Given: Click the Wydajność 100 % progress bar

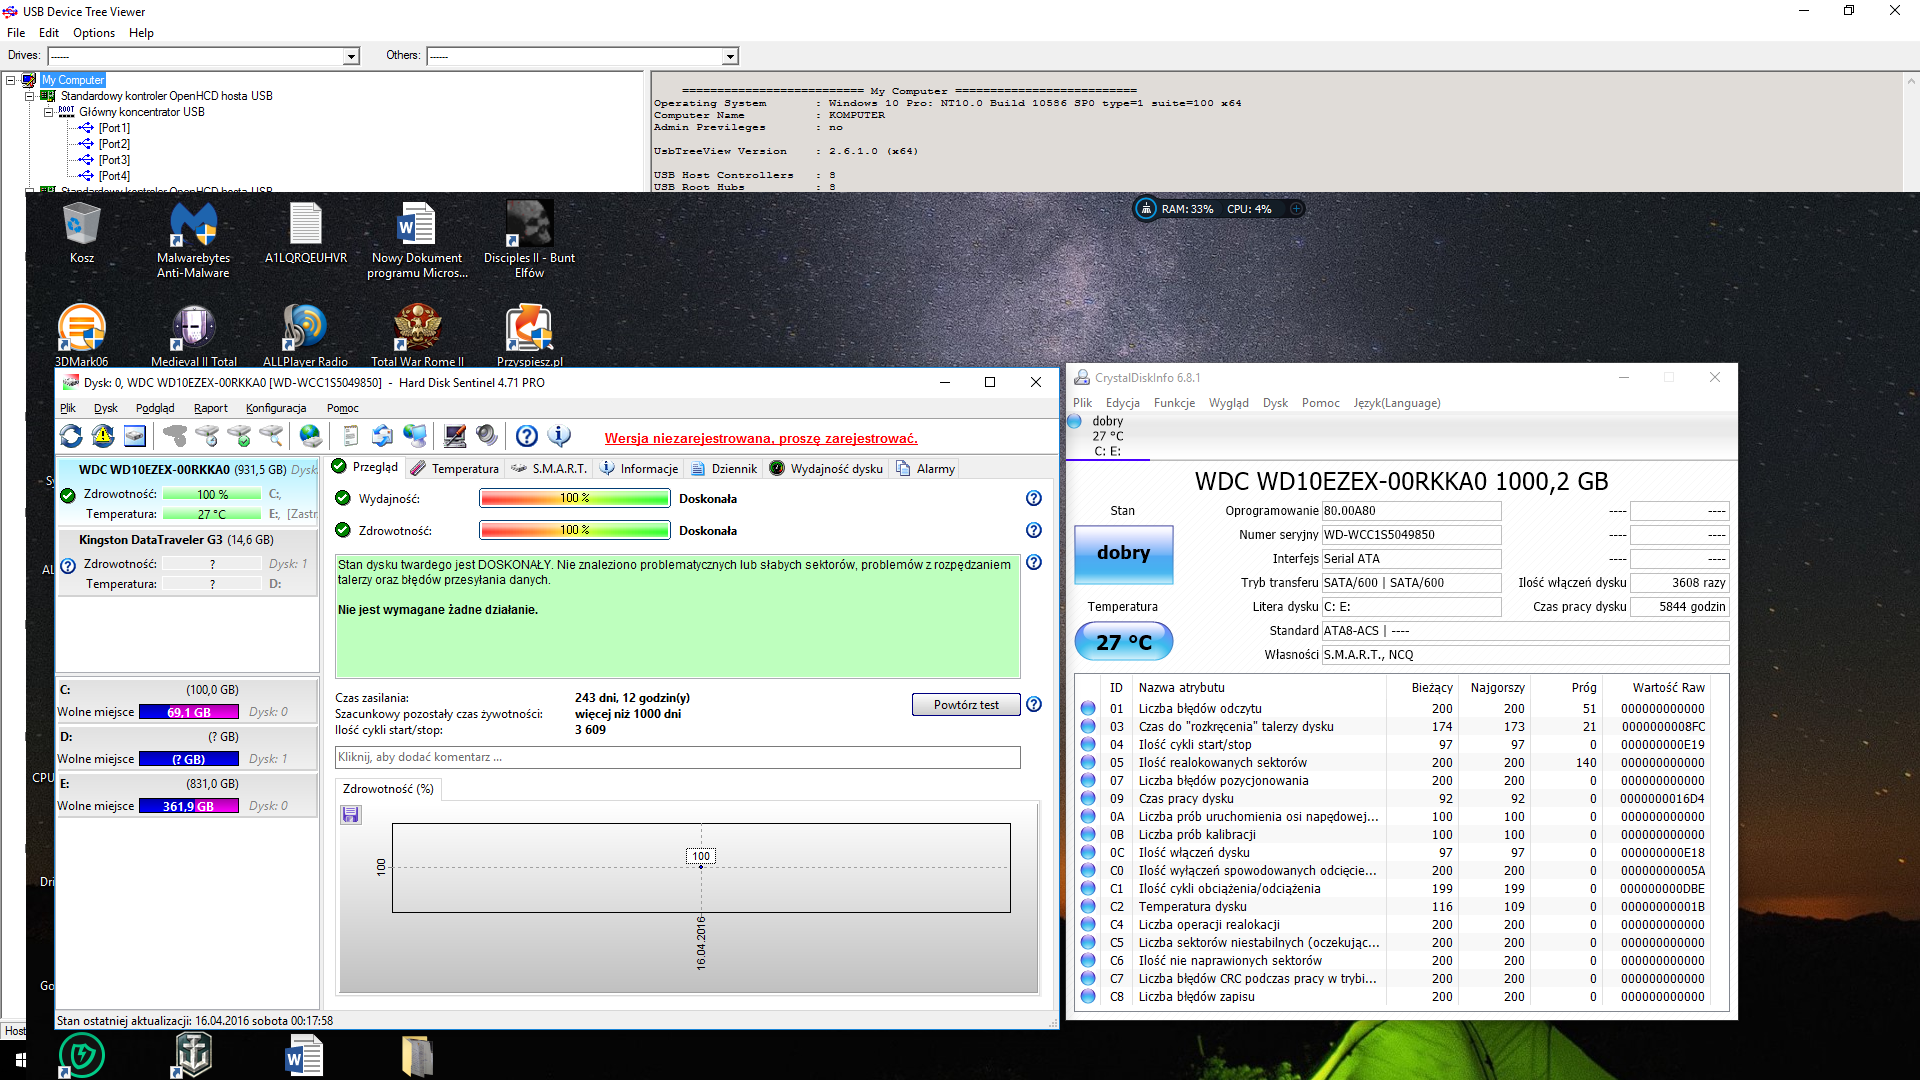Looking at the screenshot, I should click(x=574, y=498).
